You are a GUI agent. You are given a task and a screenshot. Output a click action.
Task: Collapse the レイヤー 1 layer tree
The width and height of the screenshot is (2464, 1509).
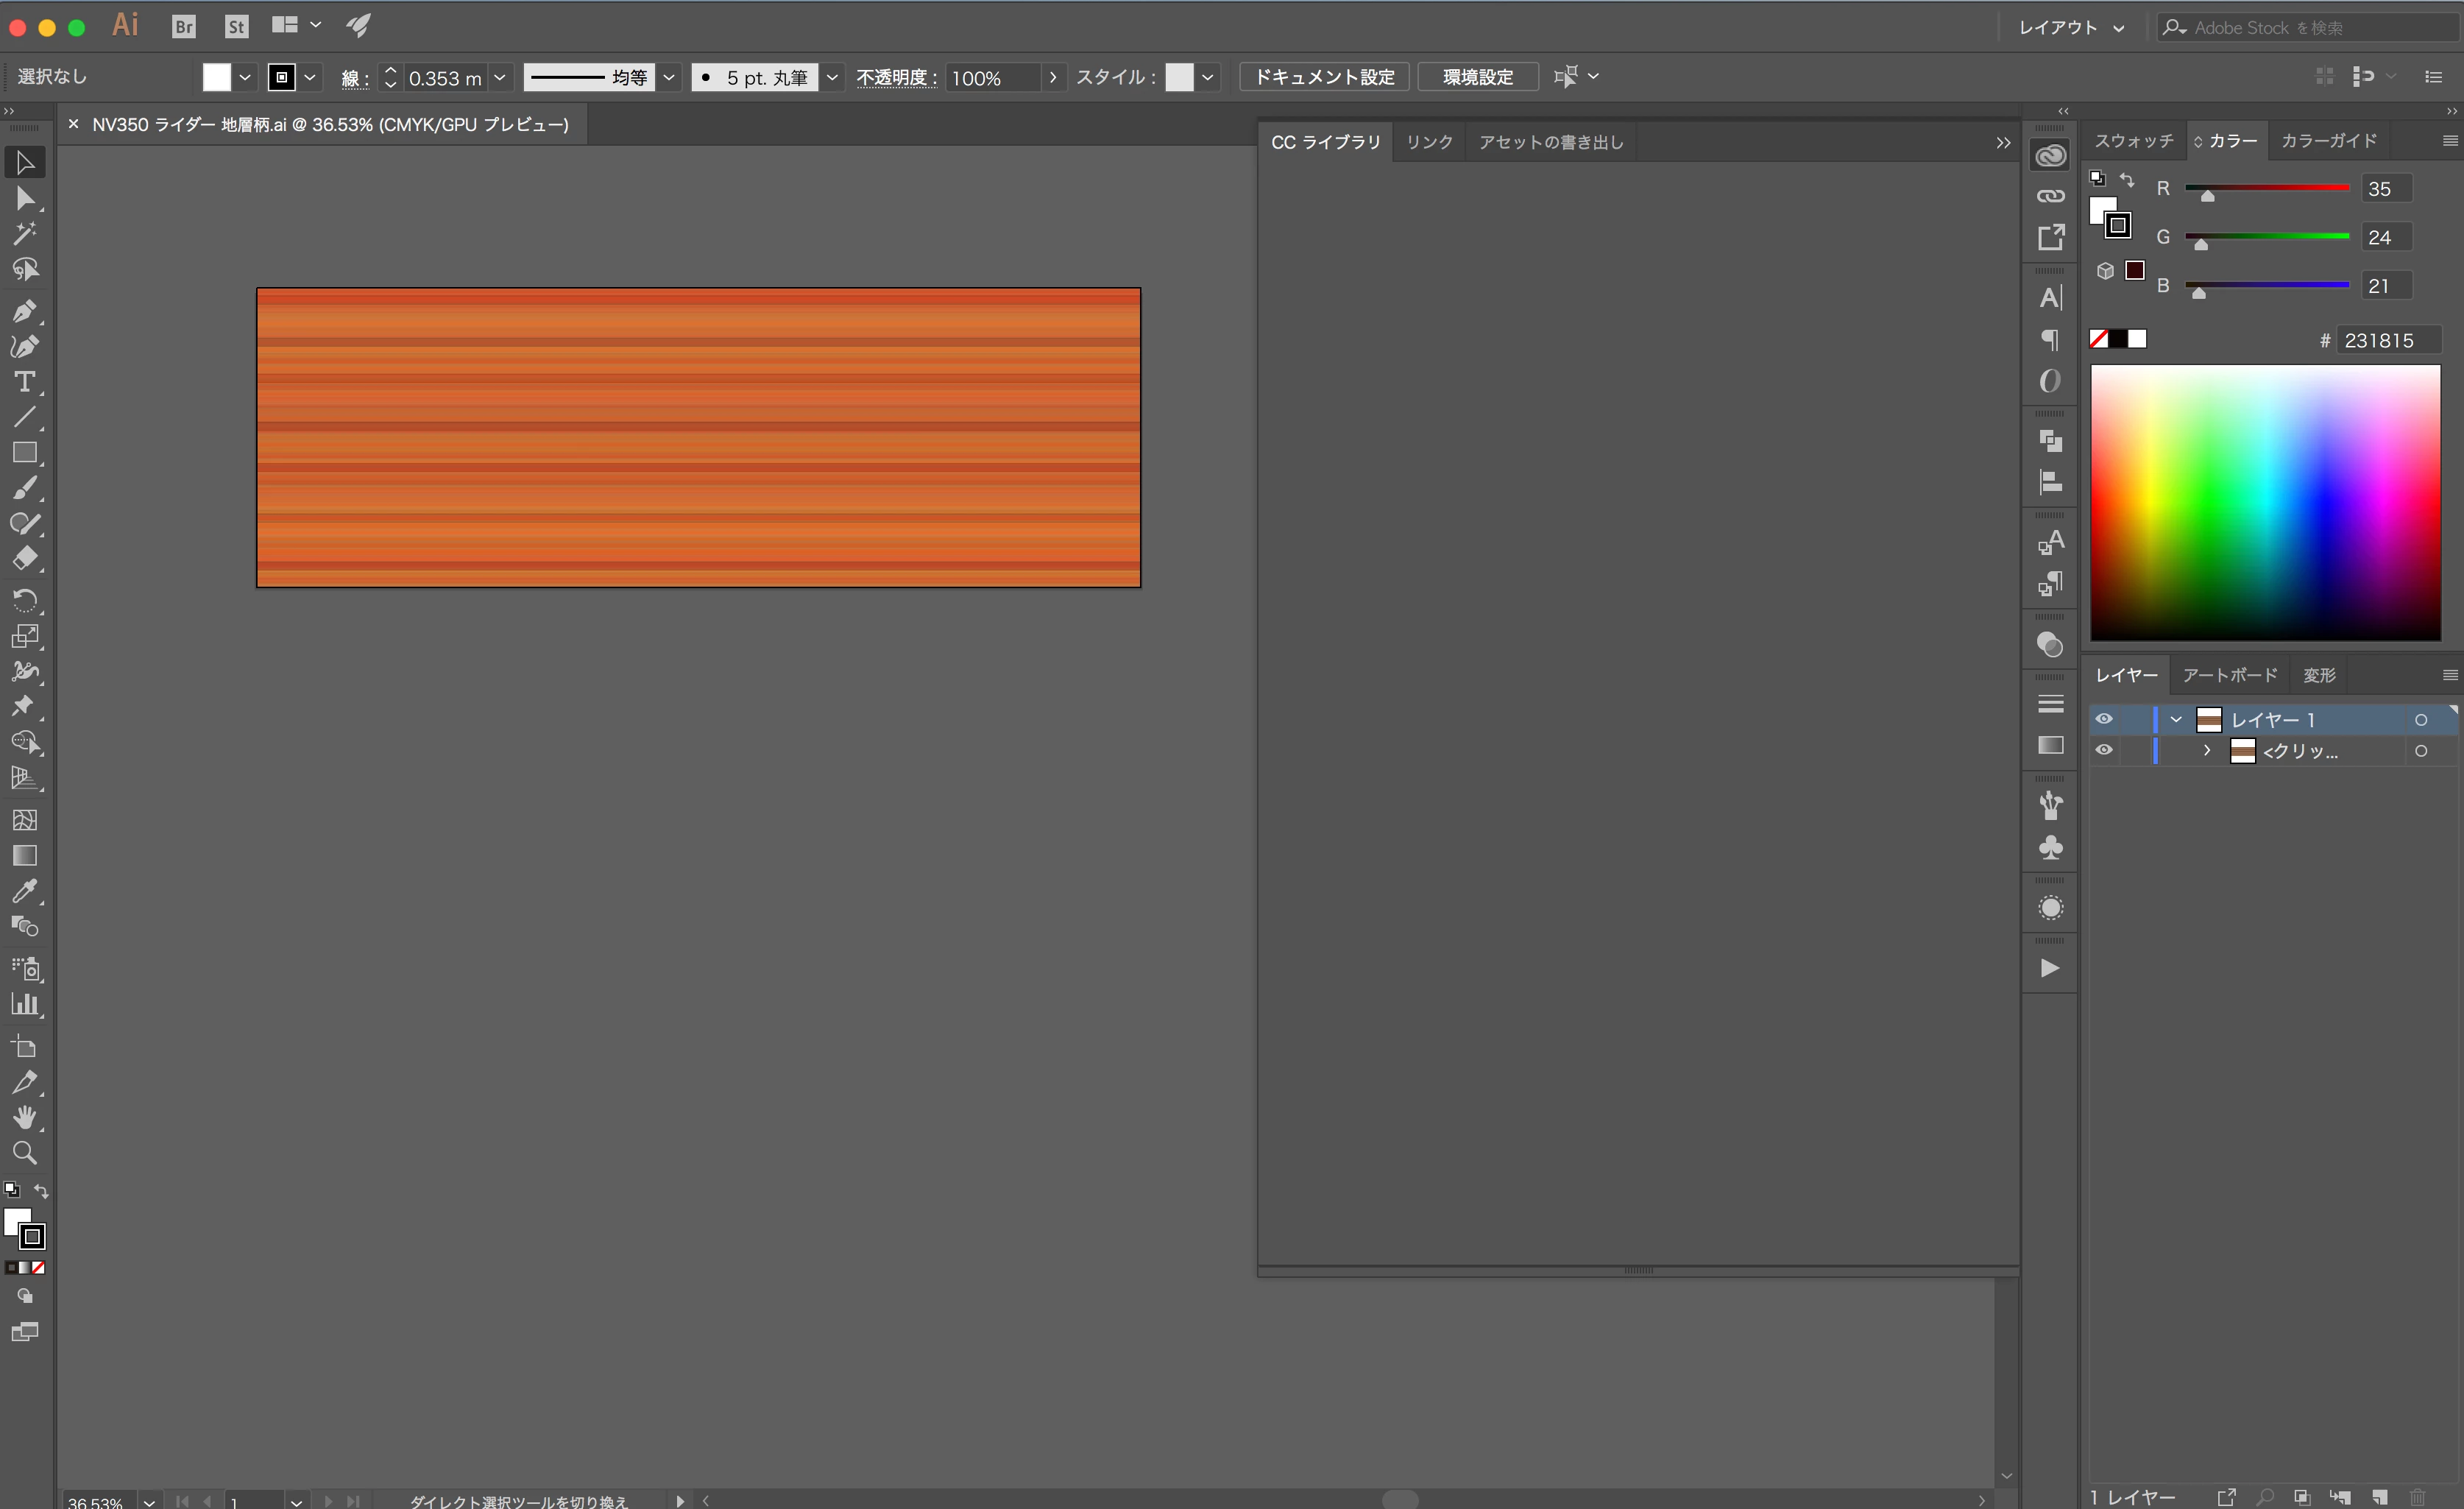2175,719
